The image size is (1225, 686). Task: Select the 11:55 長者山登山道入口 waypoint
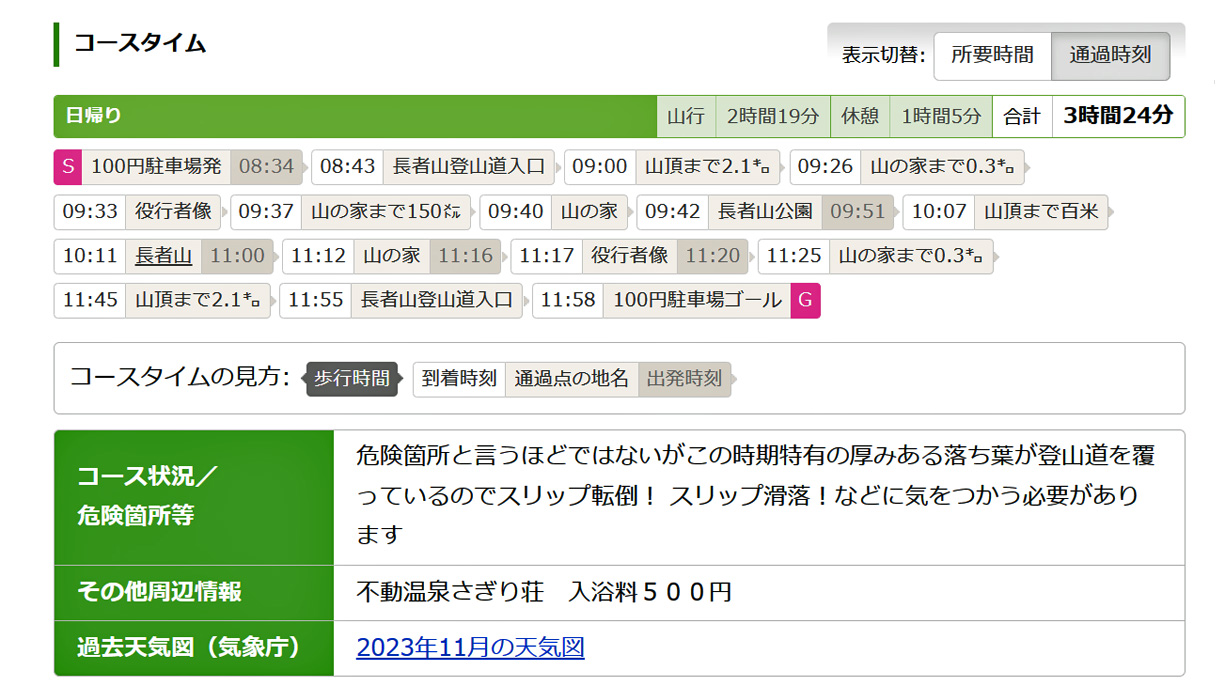click(x=436, y=300)
